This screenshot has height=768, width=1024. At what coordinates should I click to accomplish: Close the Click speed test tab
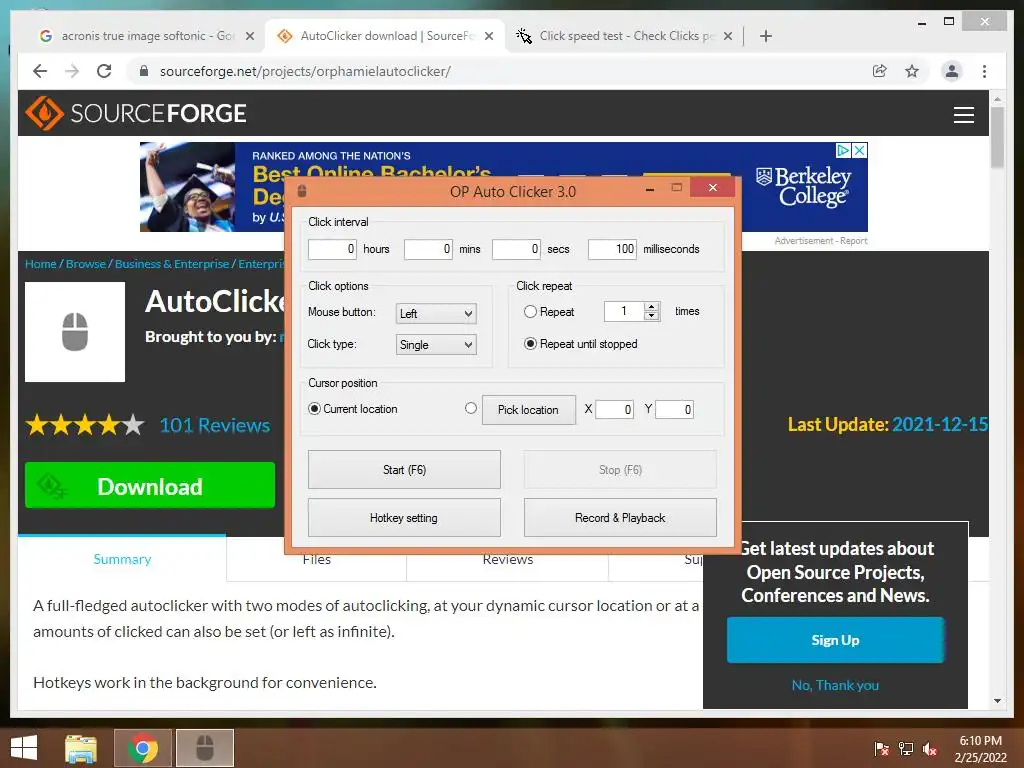(728, 36)
